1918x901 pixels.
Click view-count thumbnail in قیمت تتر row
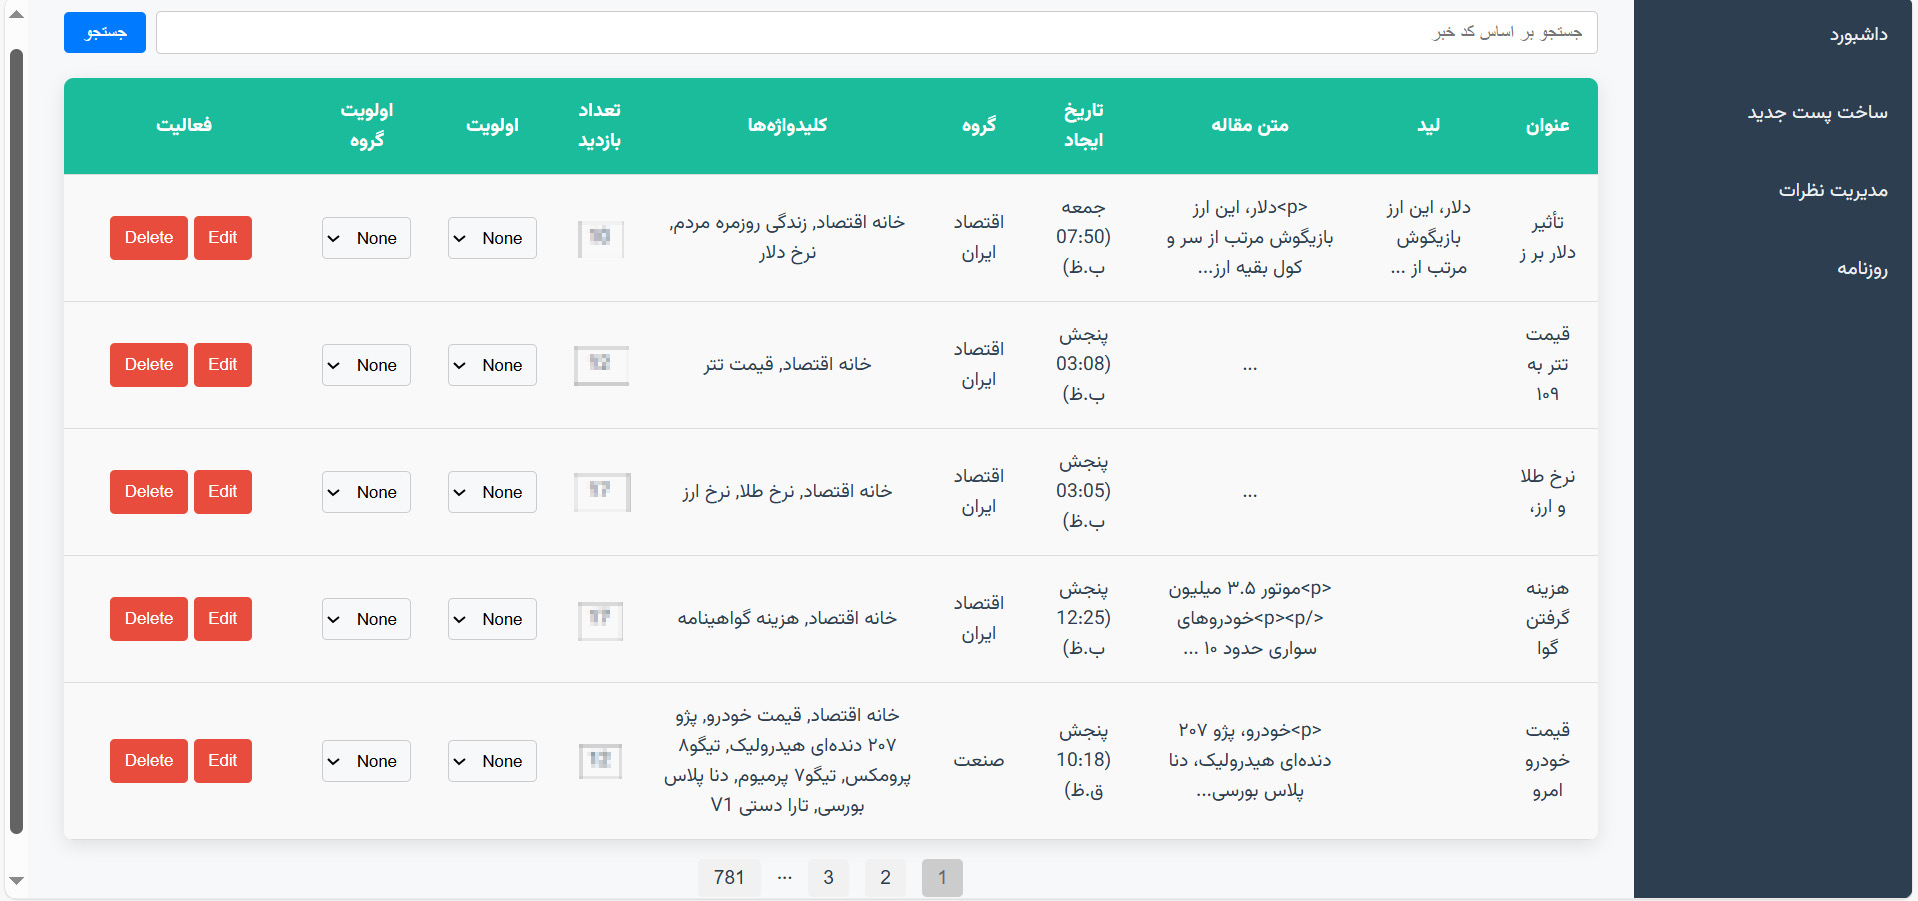pos(601,365)
